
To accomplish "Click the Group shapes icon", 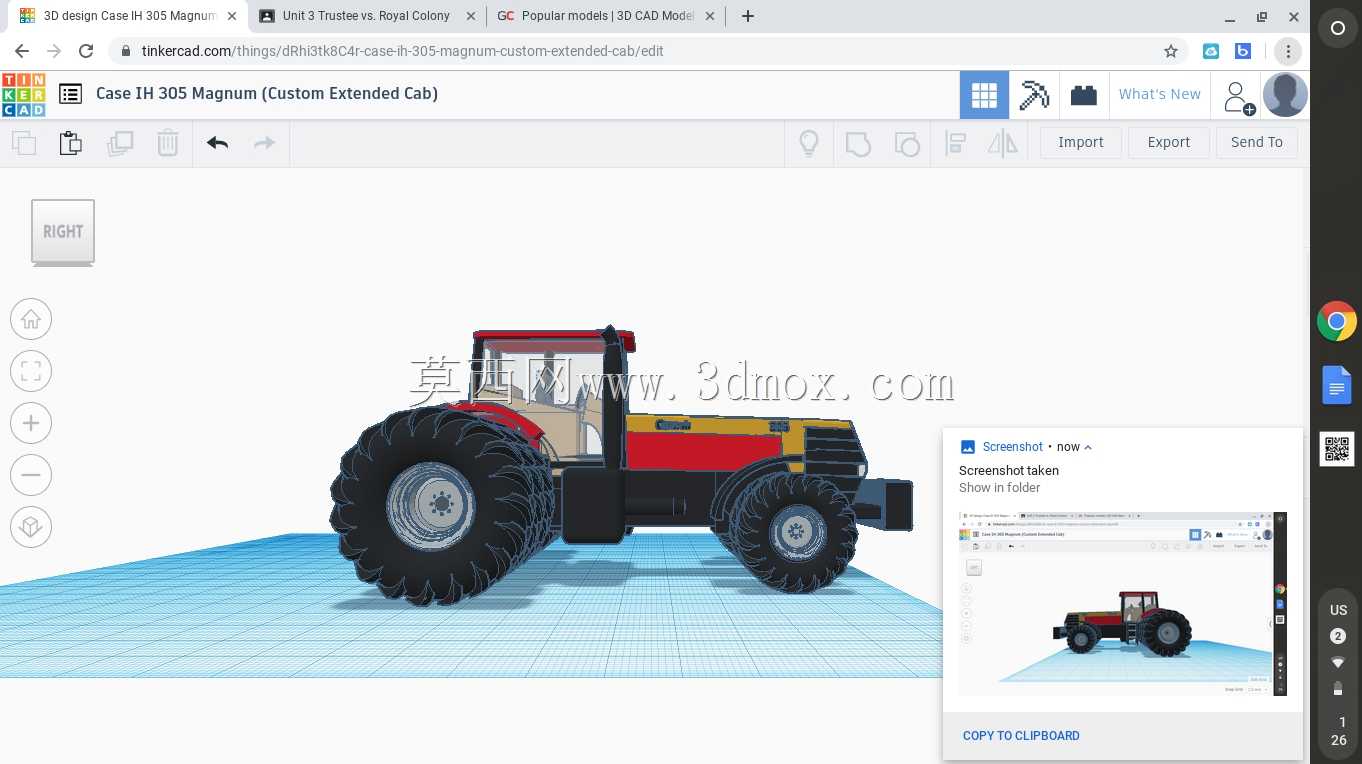I will tap(858, 144).
